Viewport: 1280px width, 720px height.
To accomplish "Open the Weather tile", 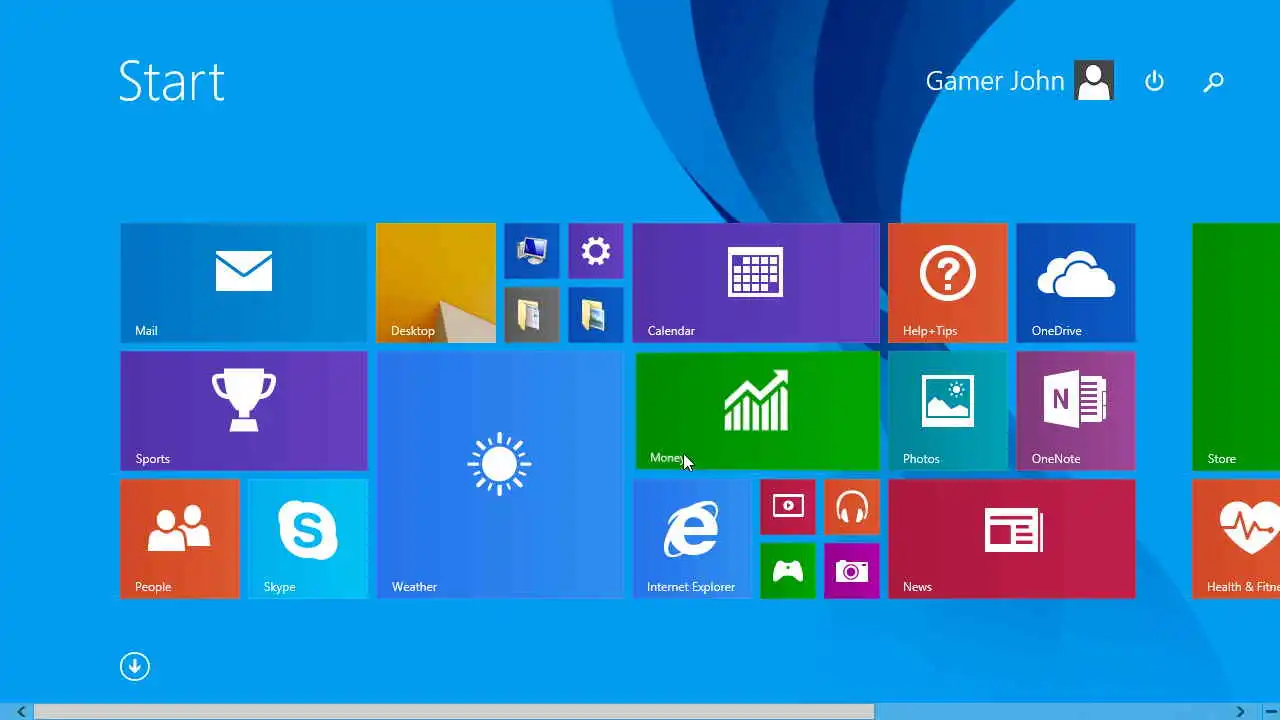I will [500, 475].
